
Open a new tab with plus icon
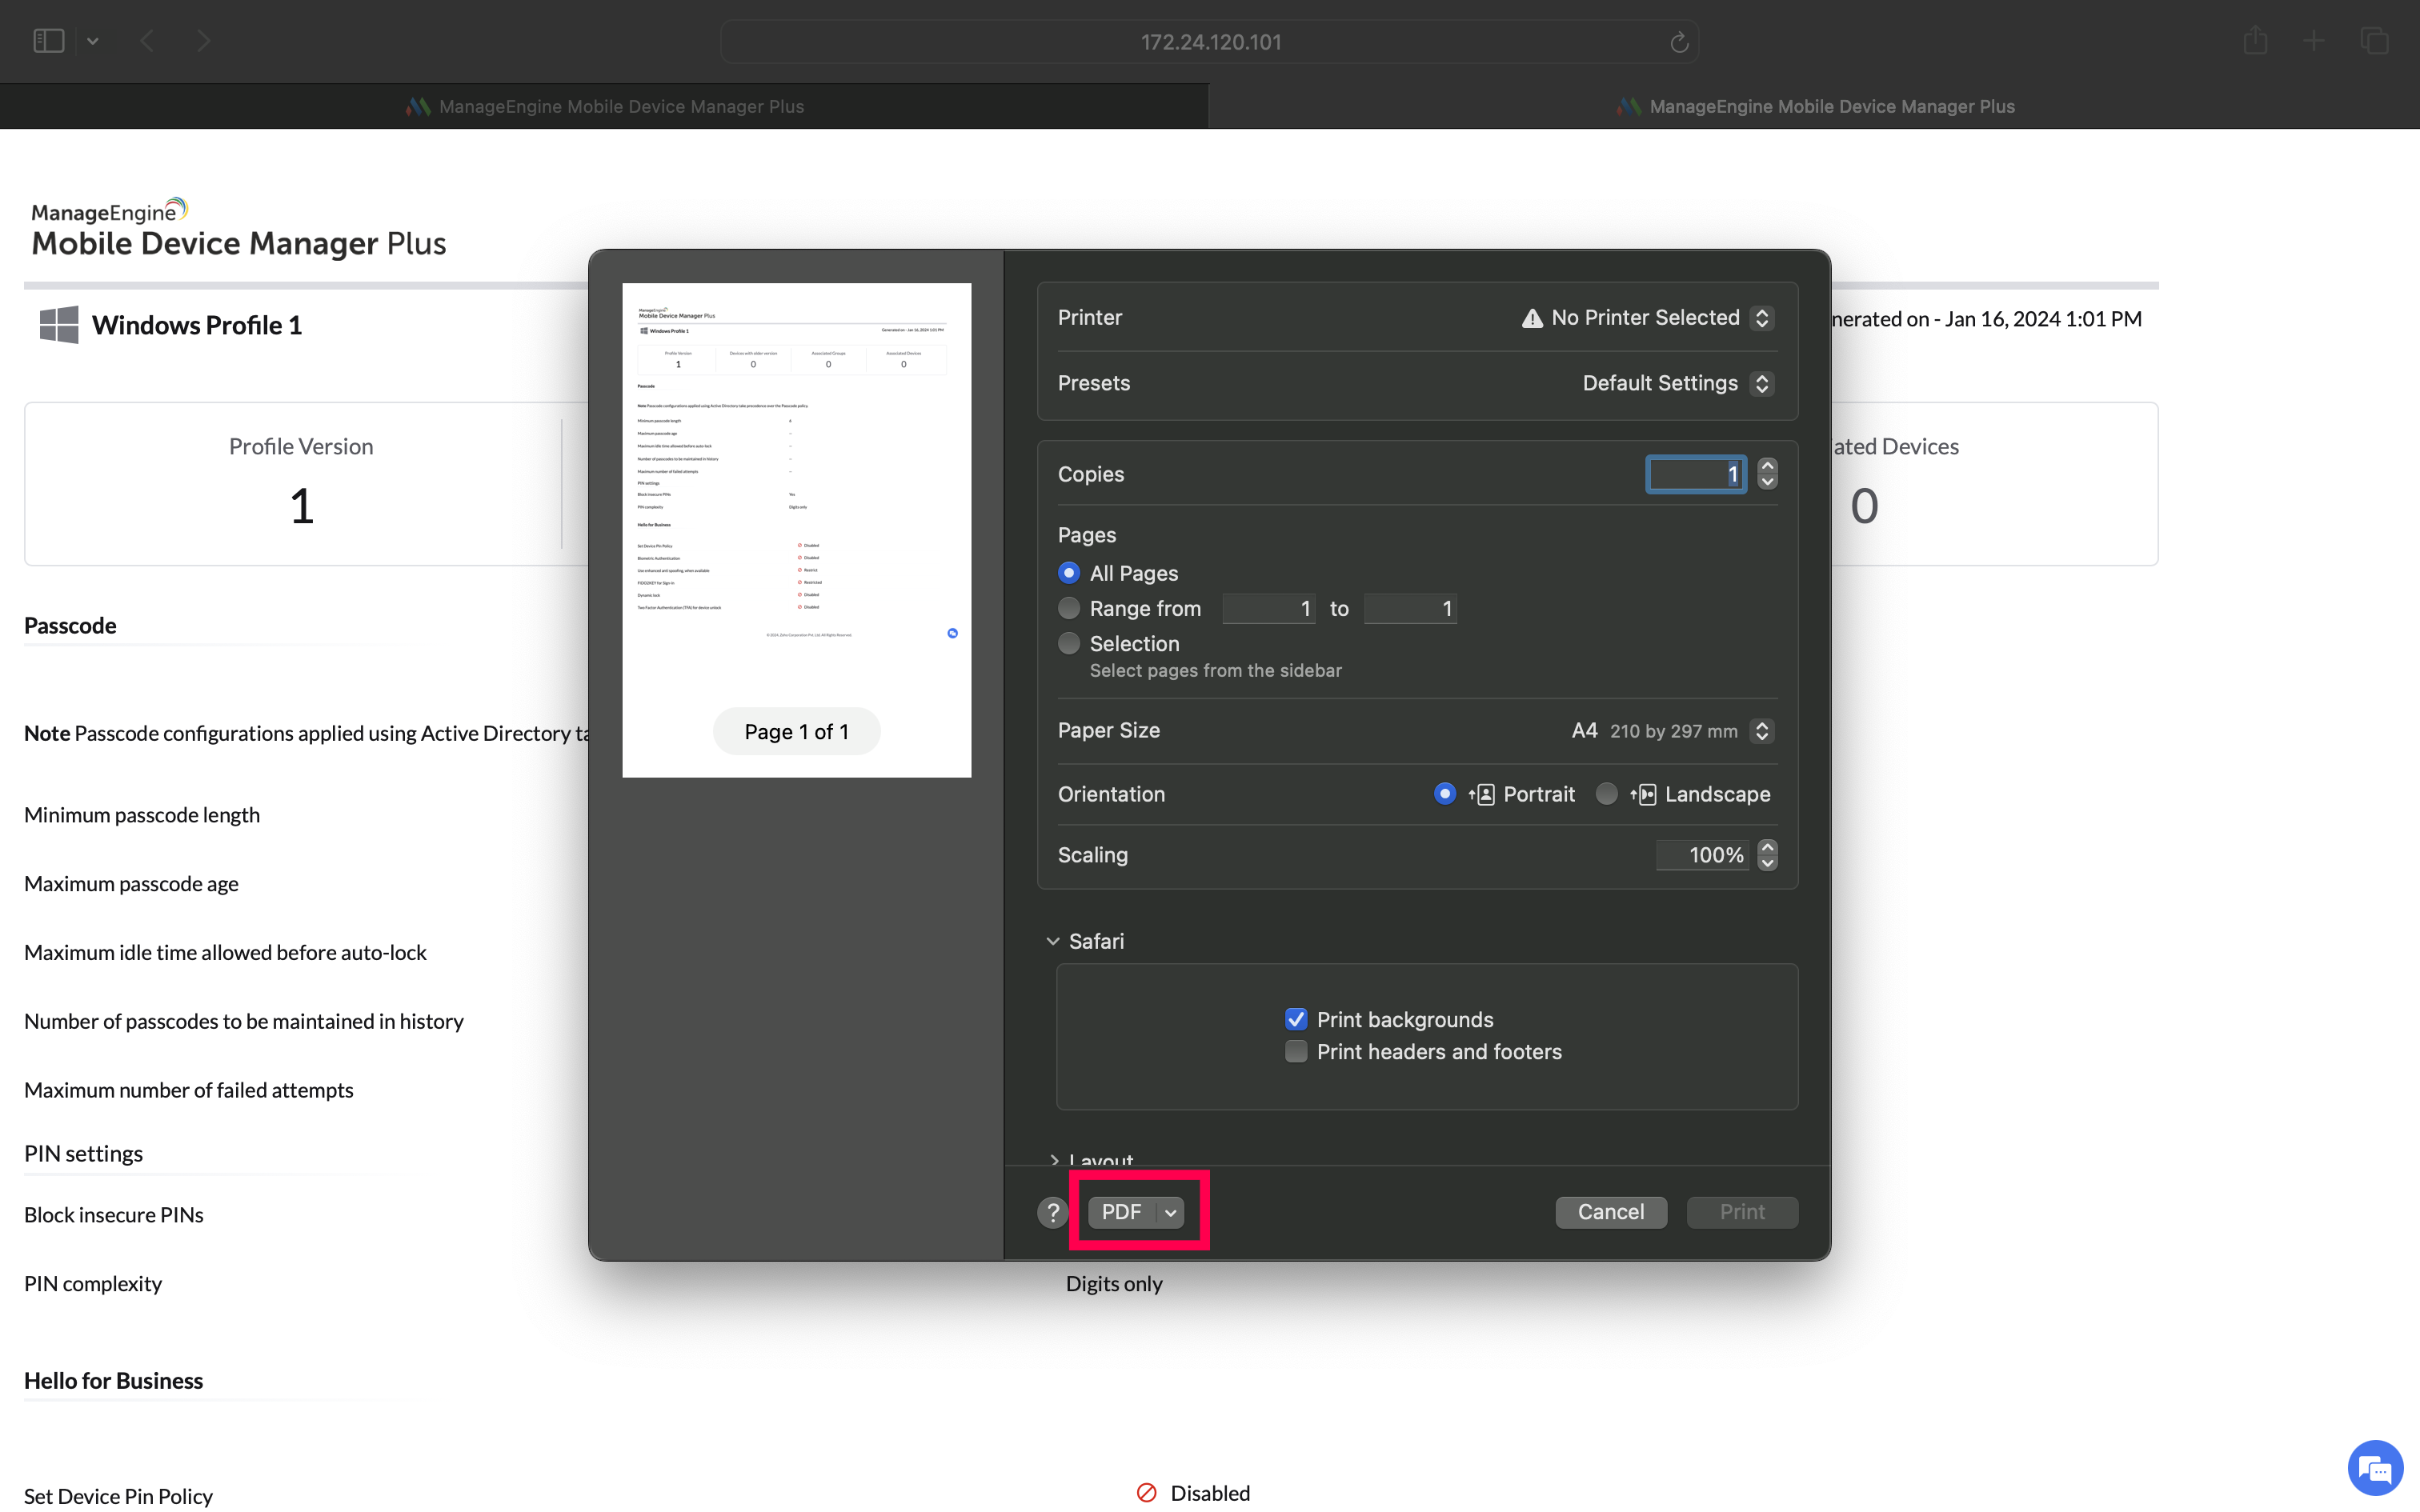coord(2314,41)
